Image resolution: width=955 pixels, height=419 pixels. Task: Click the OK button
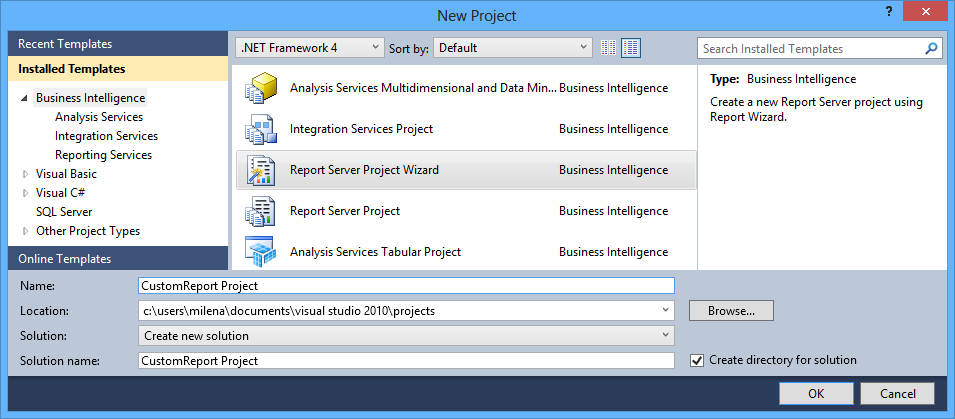pos(816,394)
